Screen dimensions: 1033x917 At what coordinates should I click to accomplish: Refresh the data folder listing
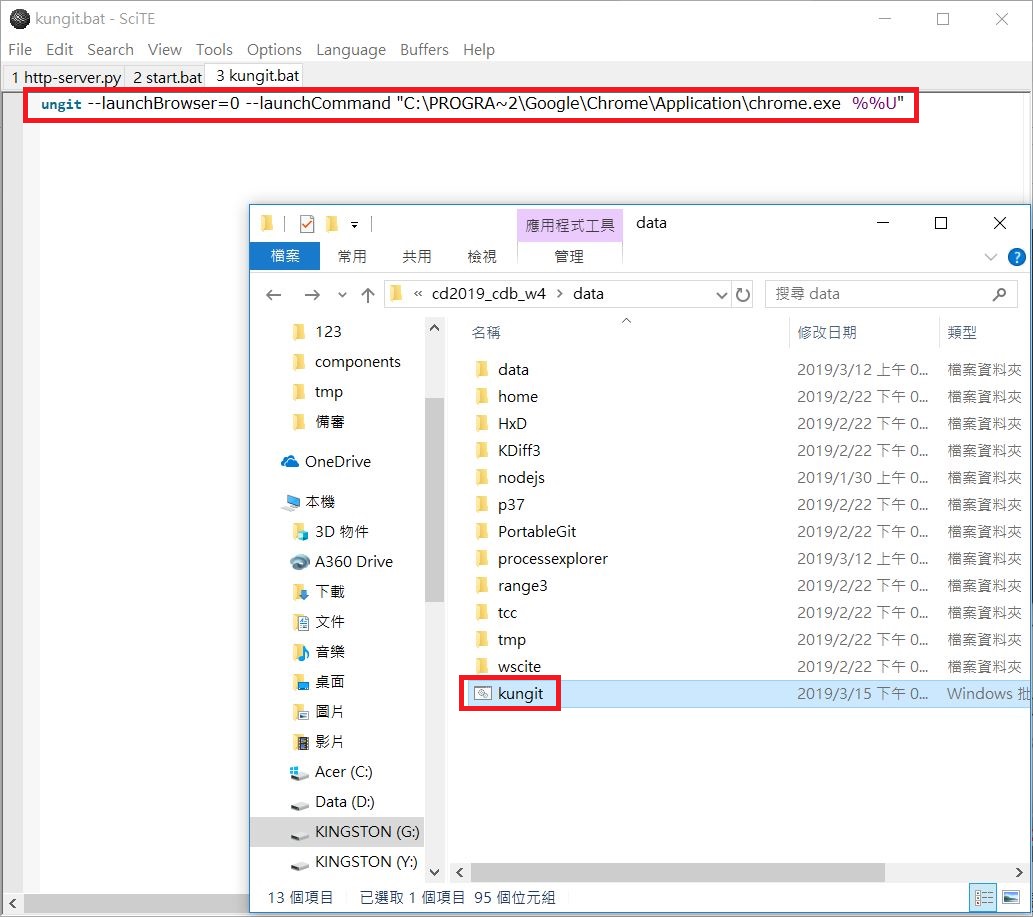coord(743,294)
